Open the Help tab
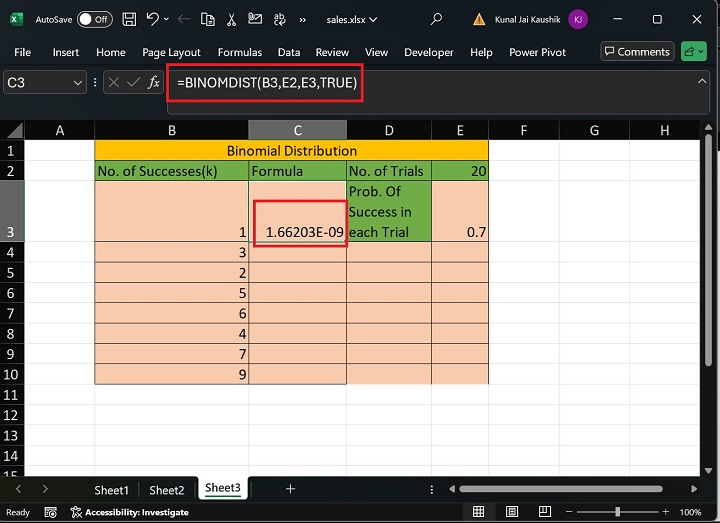Image resolution: width=720 pixels, height=523 pixels. coord(481,52)
